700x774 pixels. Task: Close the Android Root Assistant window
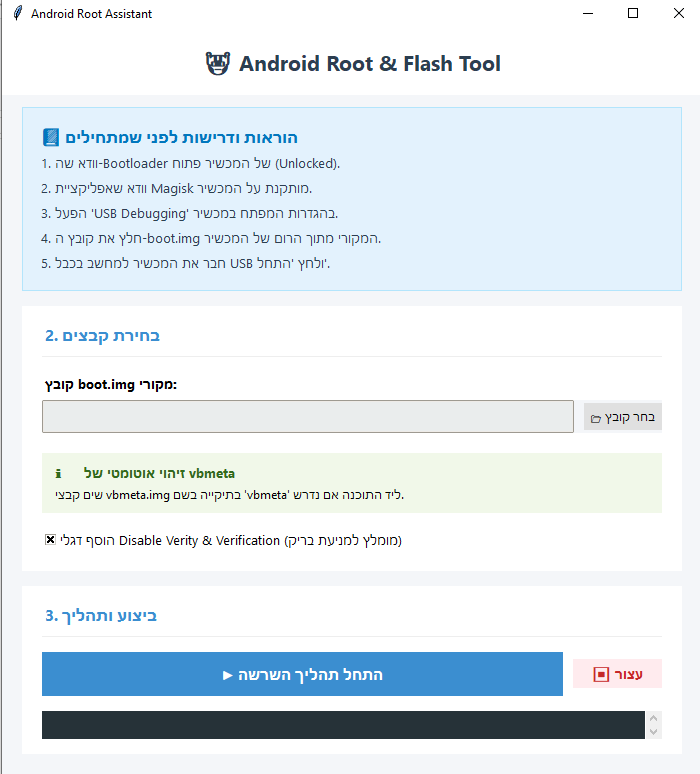[x=678, y=14]
